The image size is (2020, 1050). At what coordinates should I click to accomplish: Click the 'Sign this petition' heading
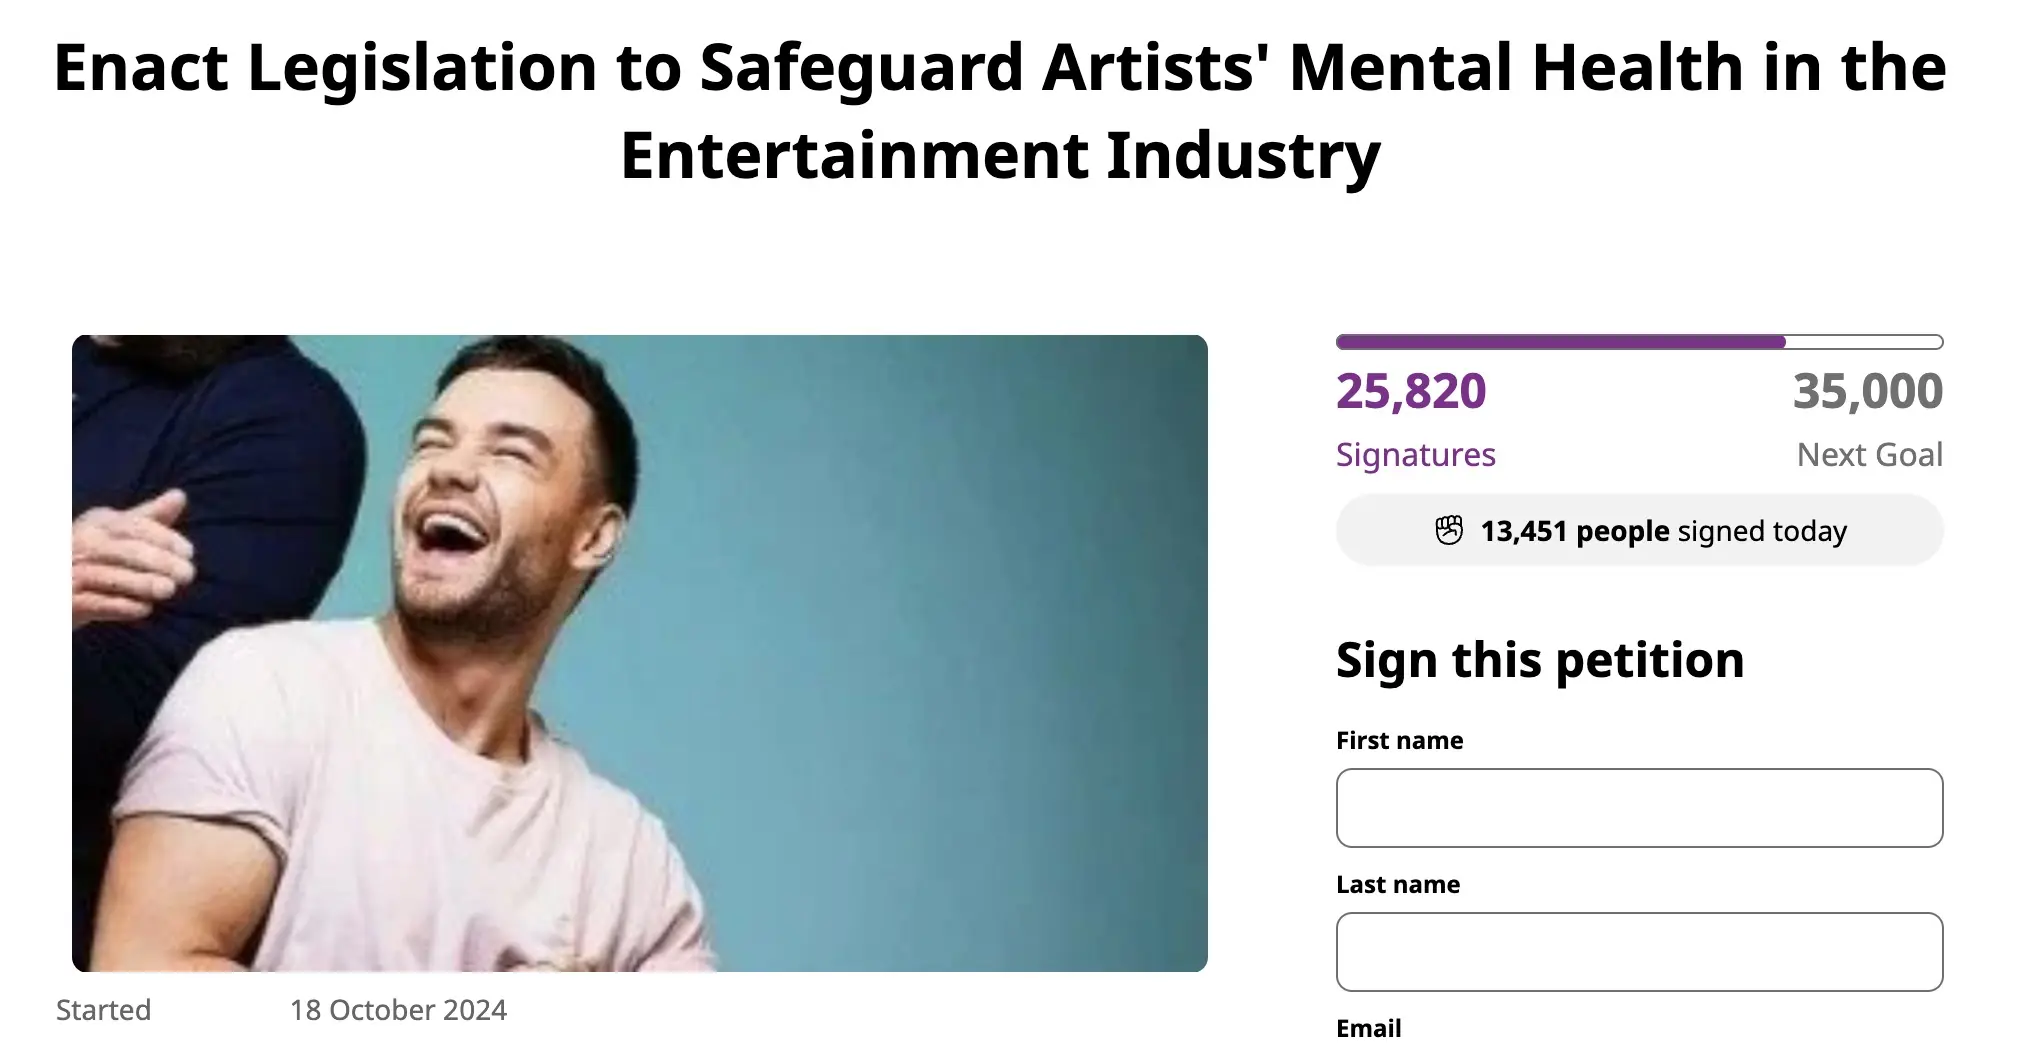(1540, 660)
